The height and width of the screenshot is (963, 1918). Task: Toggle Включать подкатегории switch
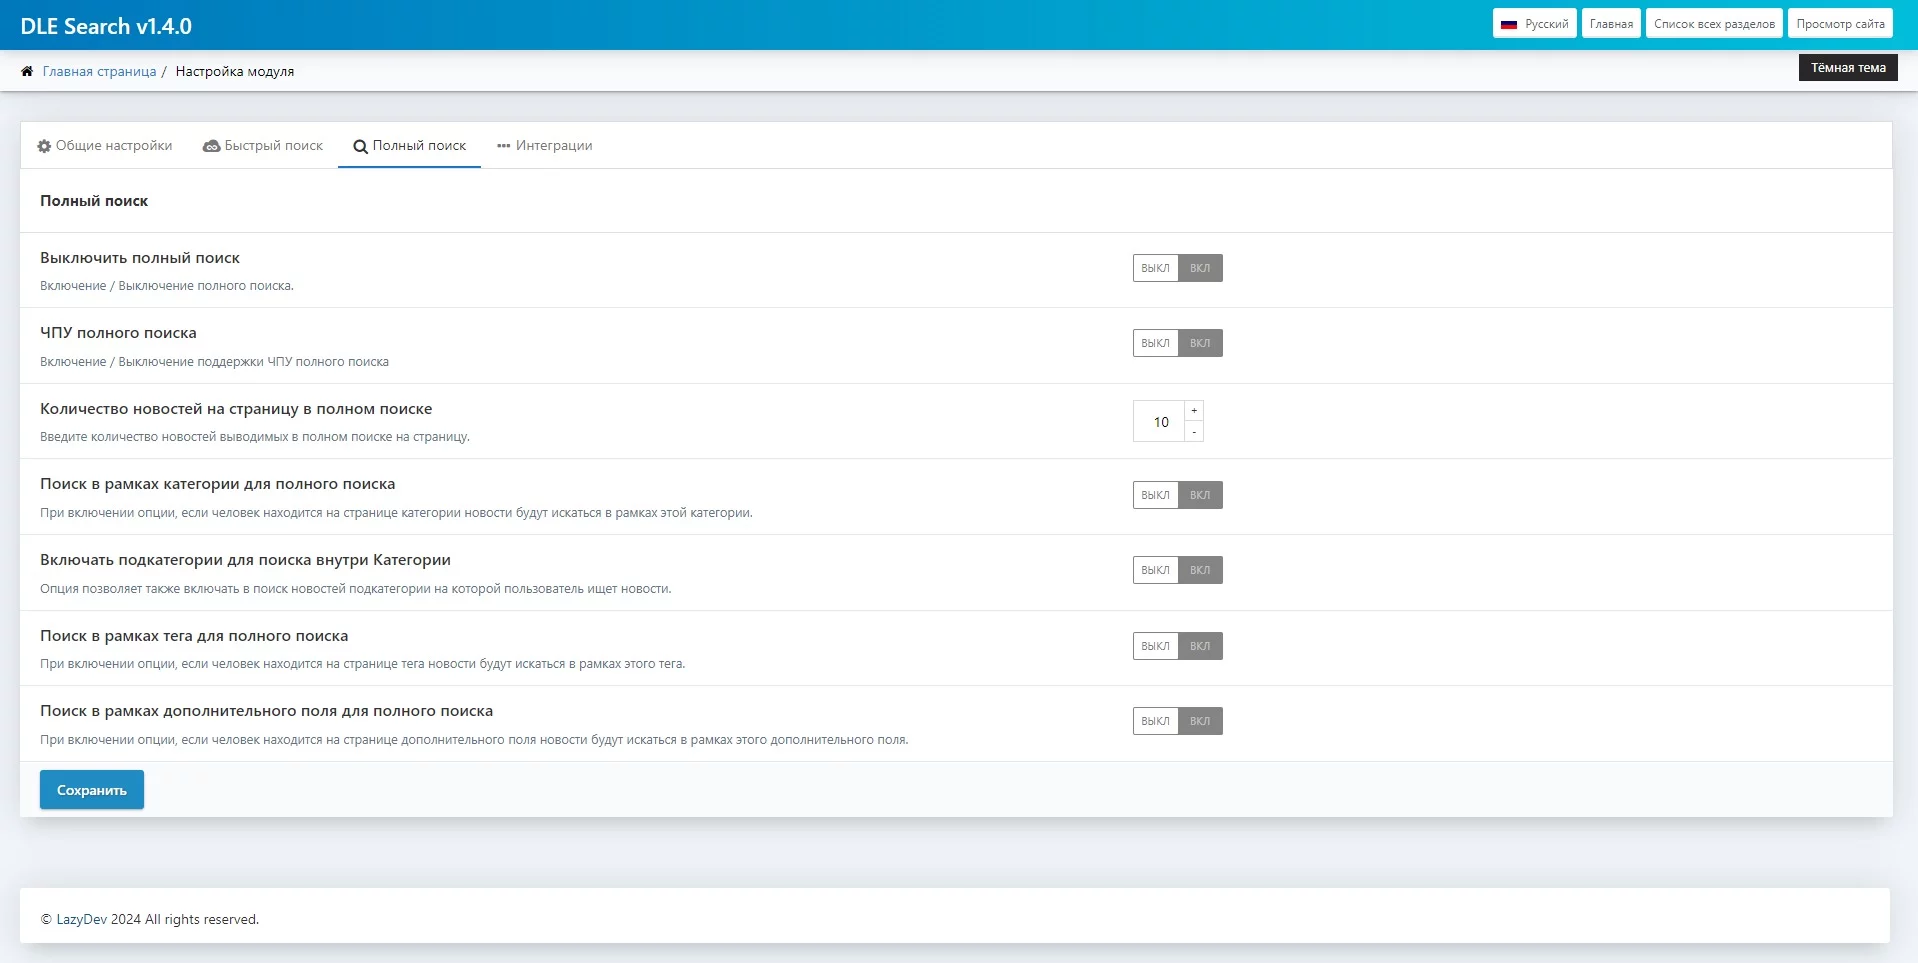click(x=1177, y=570)
